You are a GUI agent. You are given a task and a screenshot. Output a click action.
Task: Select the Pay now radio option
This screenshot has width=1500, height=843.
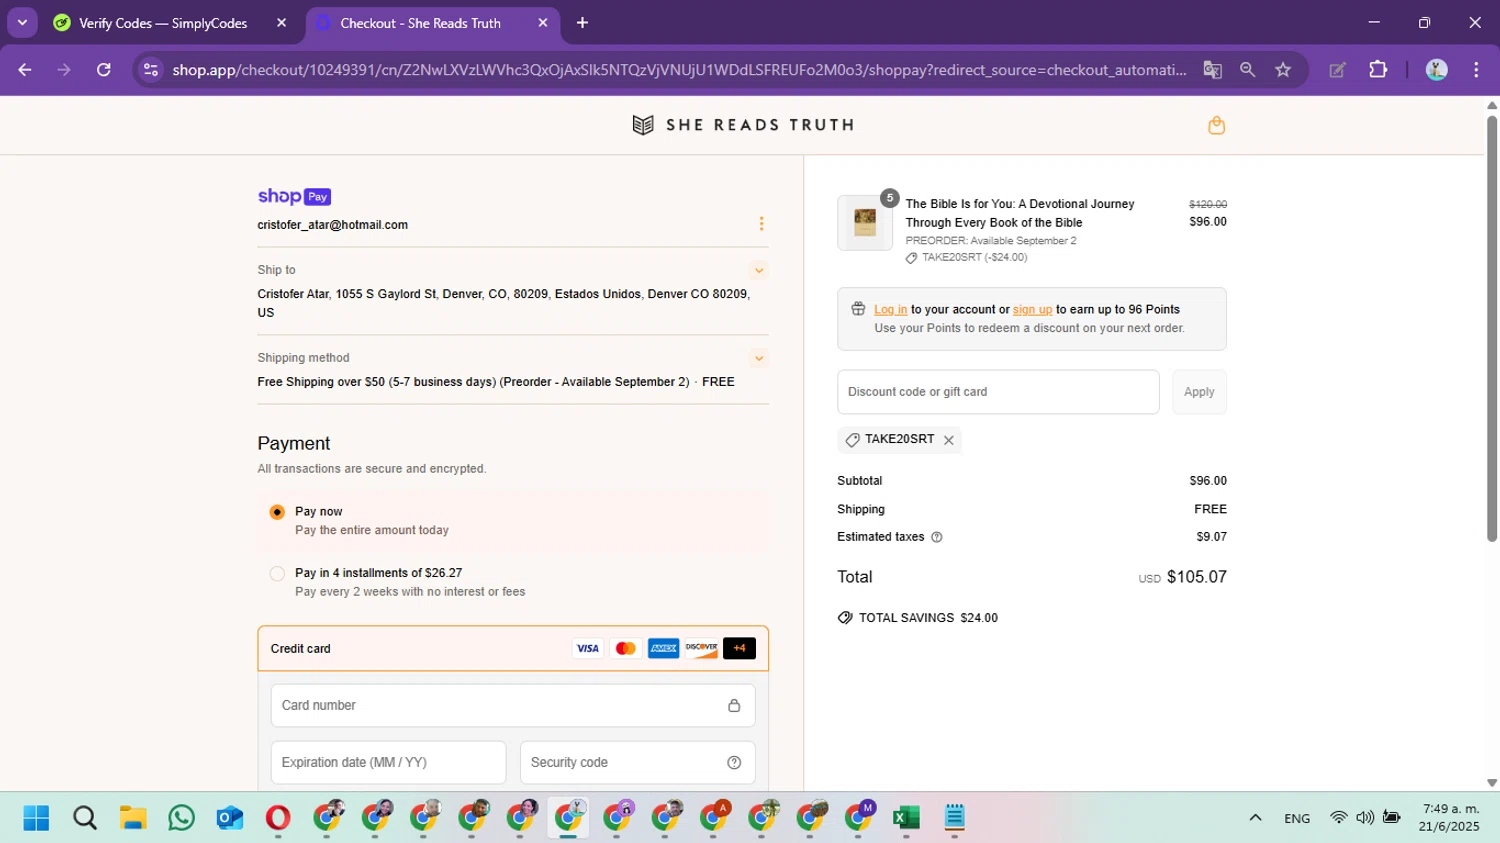click(x=277, y=512)
